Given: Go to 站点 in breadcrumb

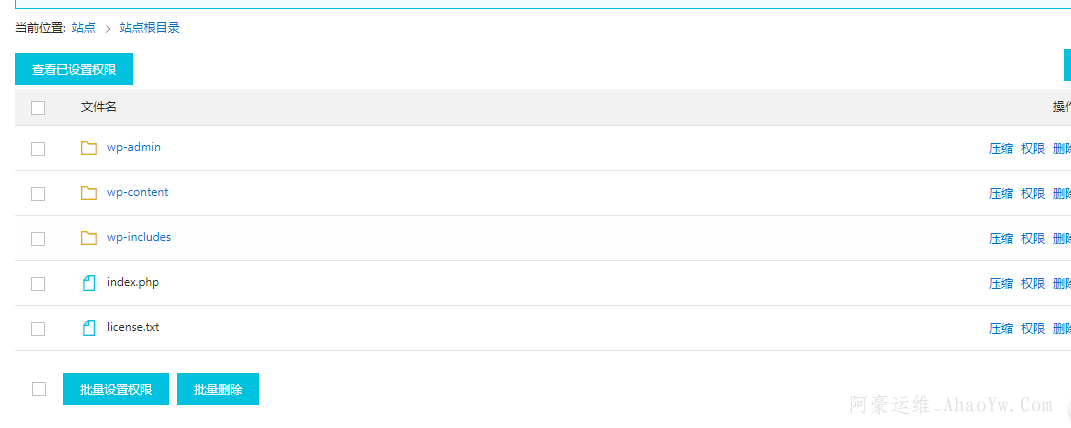Looking at the screenshot, I should 84,28.
